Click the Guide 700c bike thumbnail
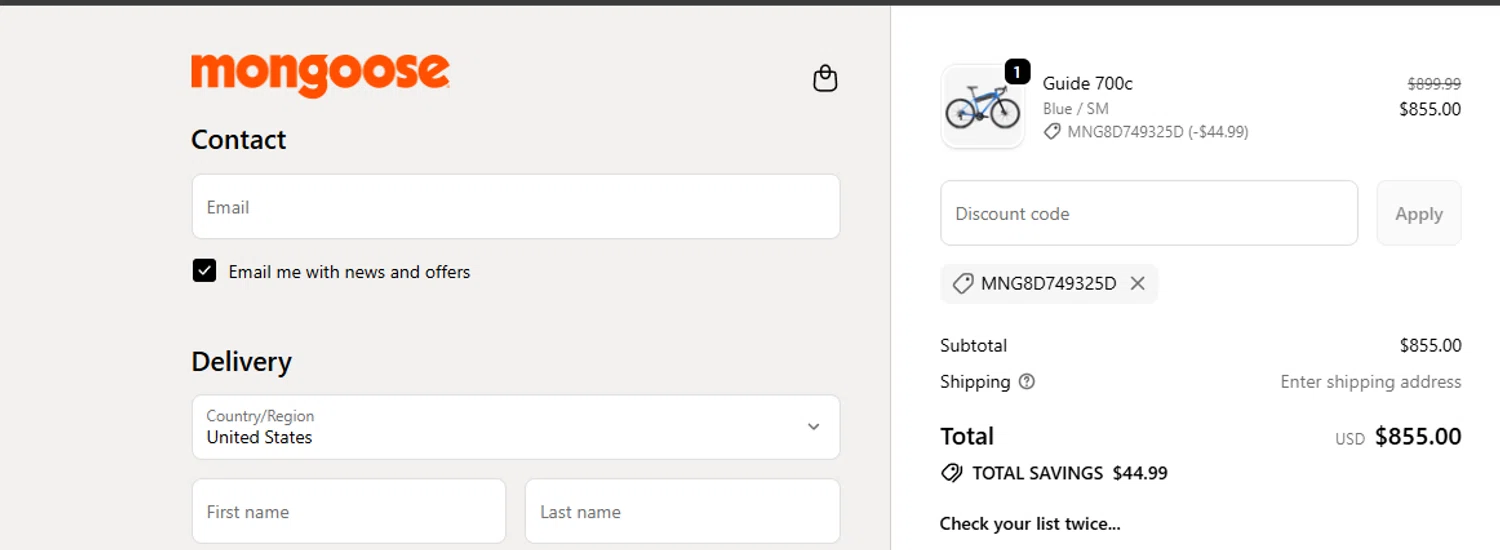Viewport: 1500px width, 550px height. point(982,107)
